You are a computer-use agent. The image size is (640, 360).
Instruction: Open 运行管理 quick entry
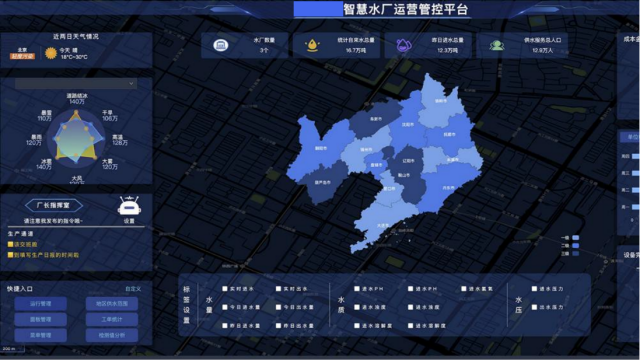(x=40, y=304)
